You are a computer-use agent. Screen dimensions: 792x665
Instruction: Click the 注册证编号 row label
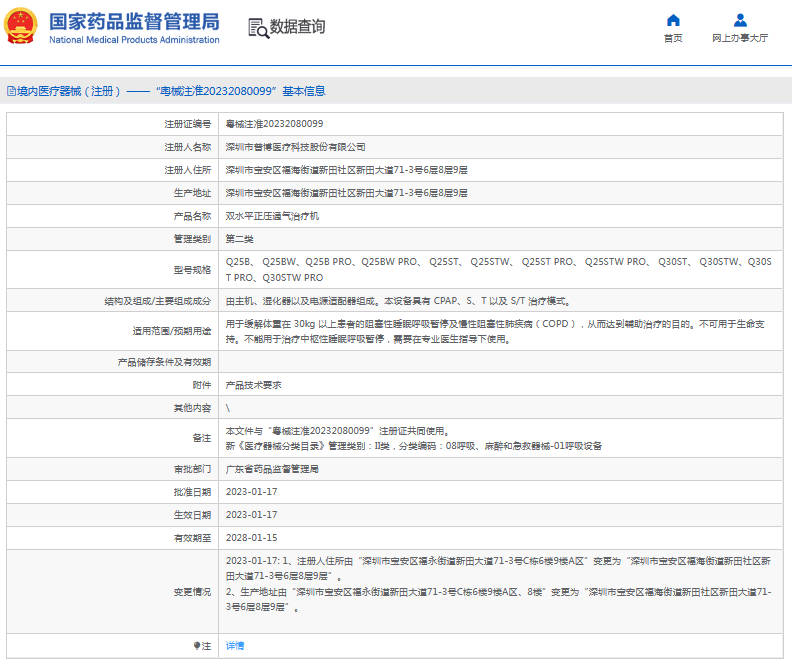point(187,124)
